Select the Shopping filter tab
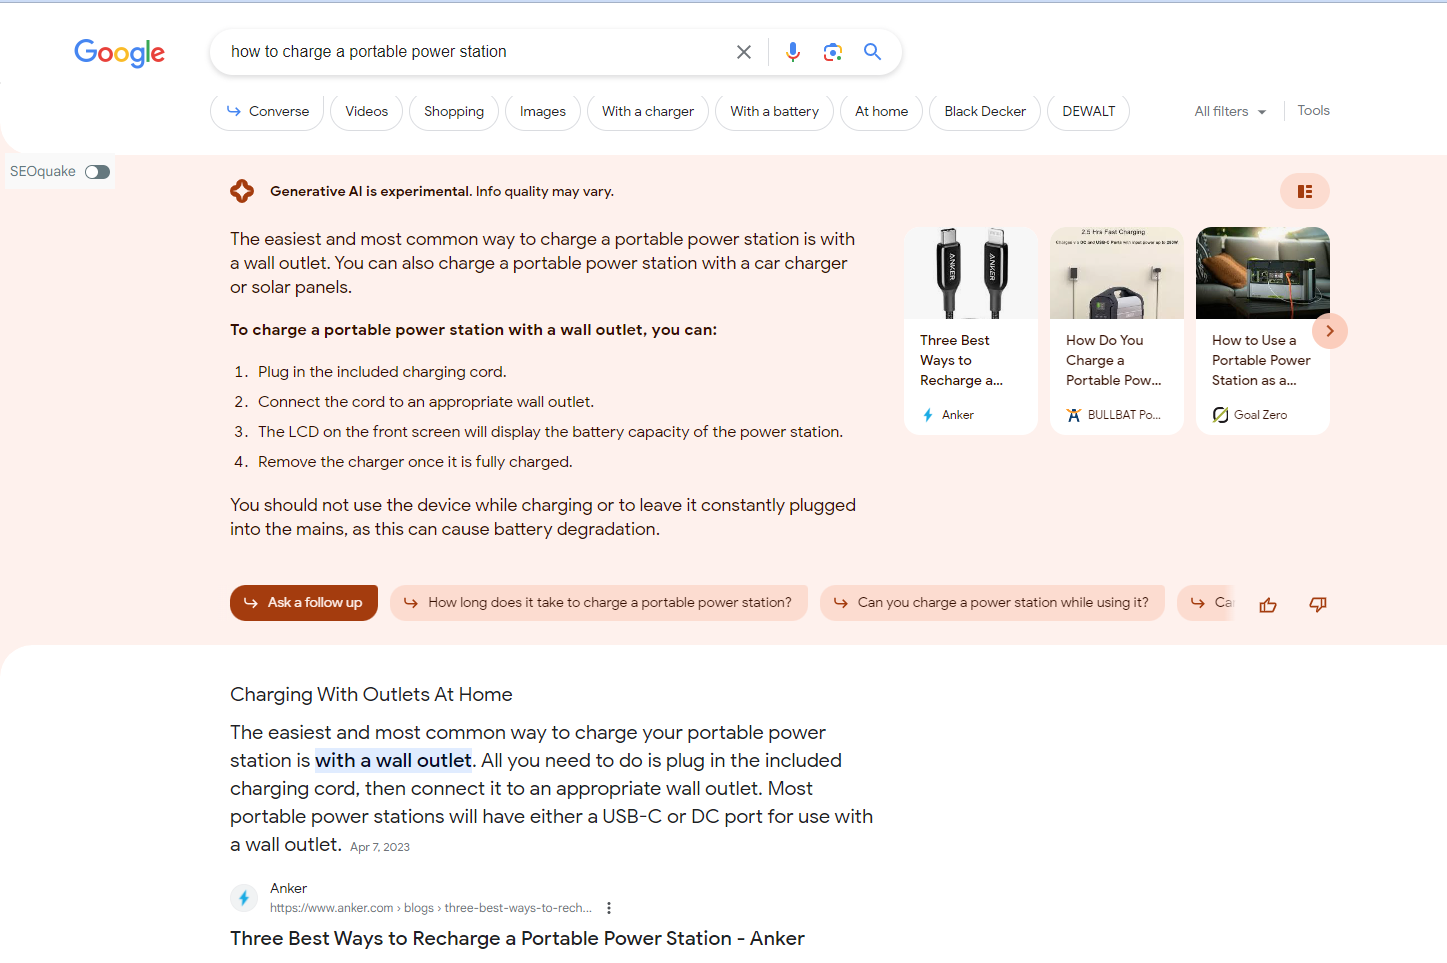 tap(453, 112)
